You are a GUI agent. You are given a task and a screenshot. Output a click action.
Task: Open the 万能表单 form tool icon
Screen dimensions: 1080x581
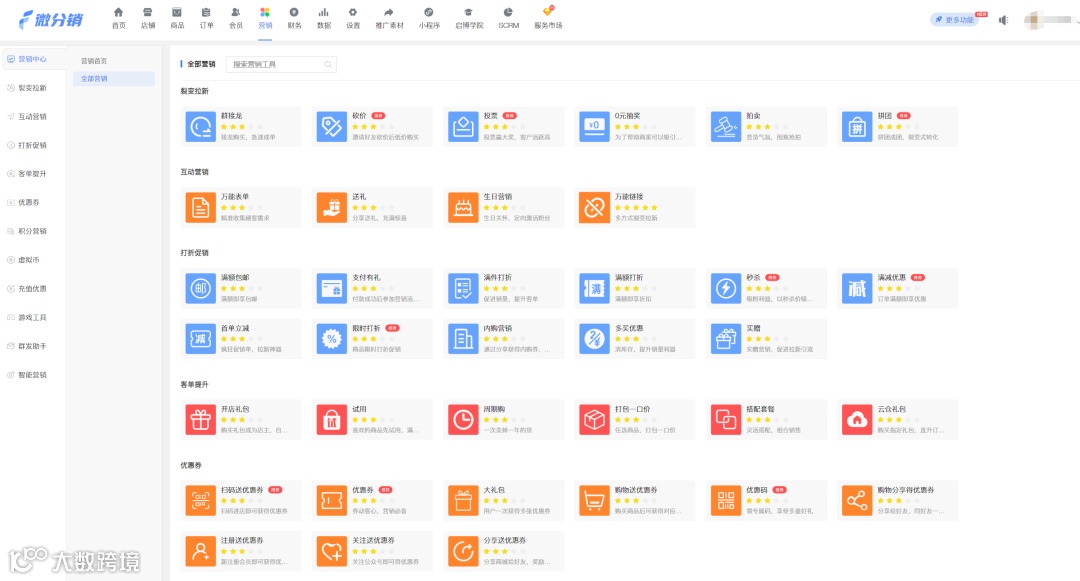coord(200,207)
